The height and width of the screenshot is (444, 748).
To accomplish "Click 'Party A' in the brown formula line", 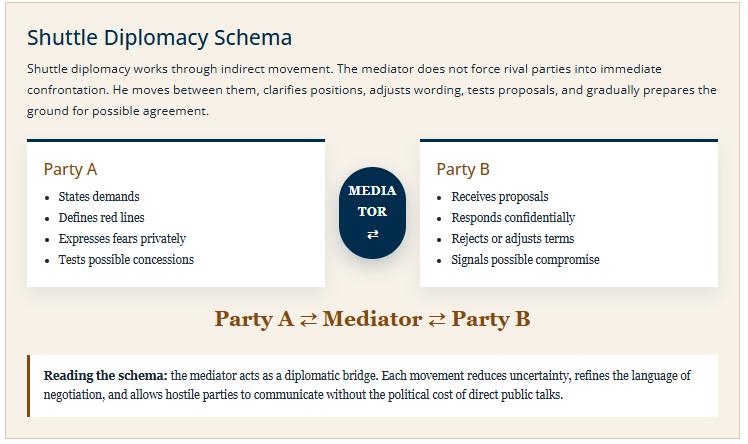I will [x=254, y=319].
